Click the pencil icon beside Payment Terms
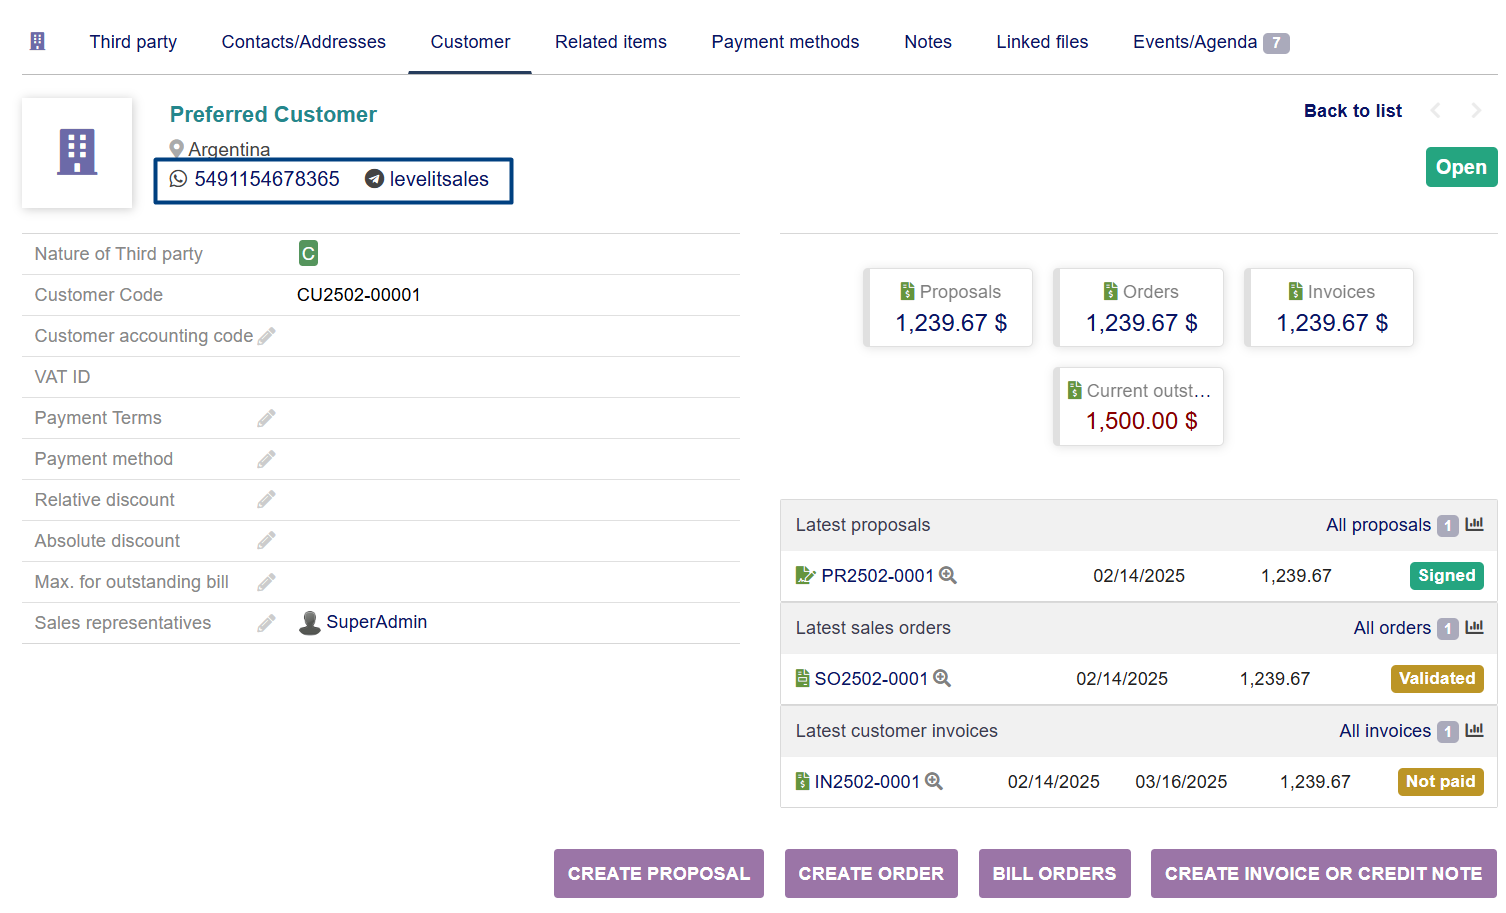 click(x=266, y=418)
